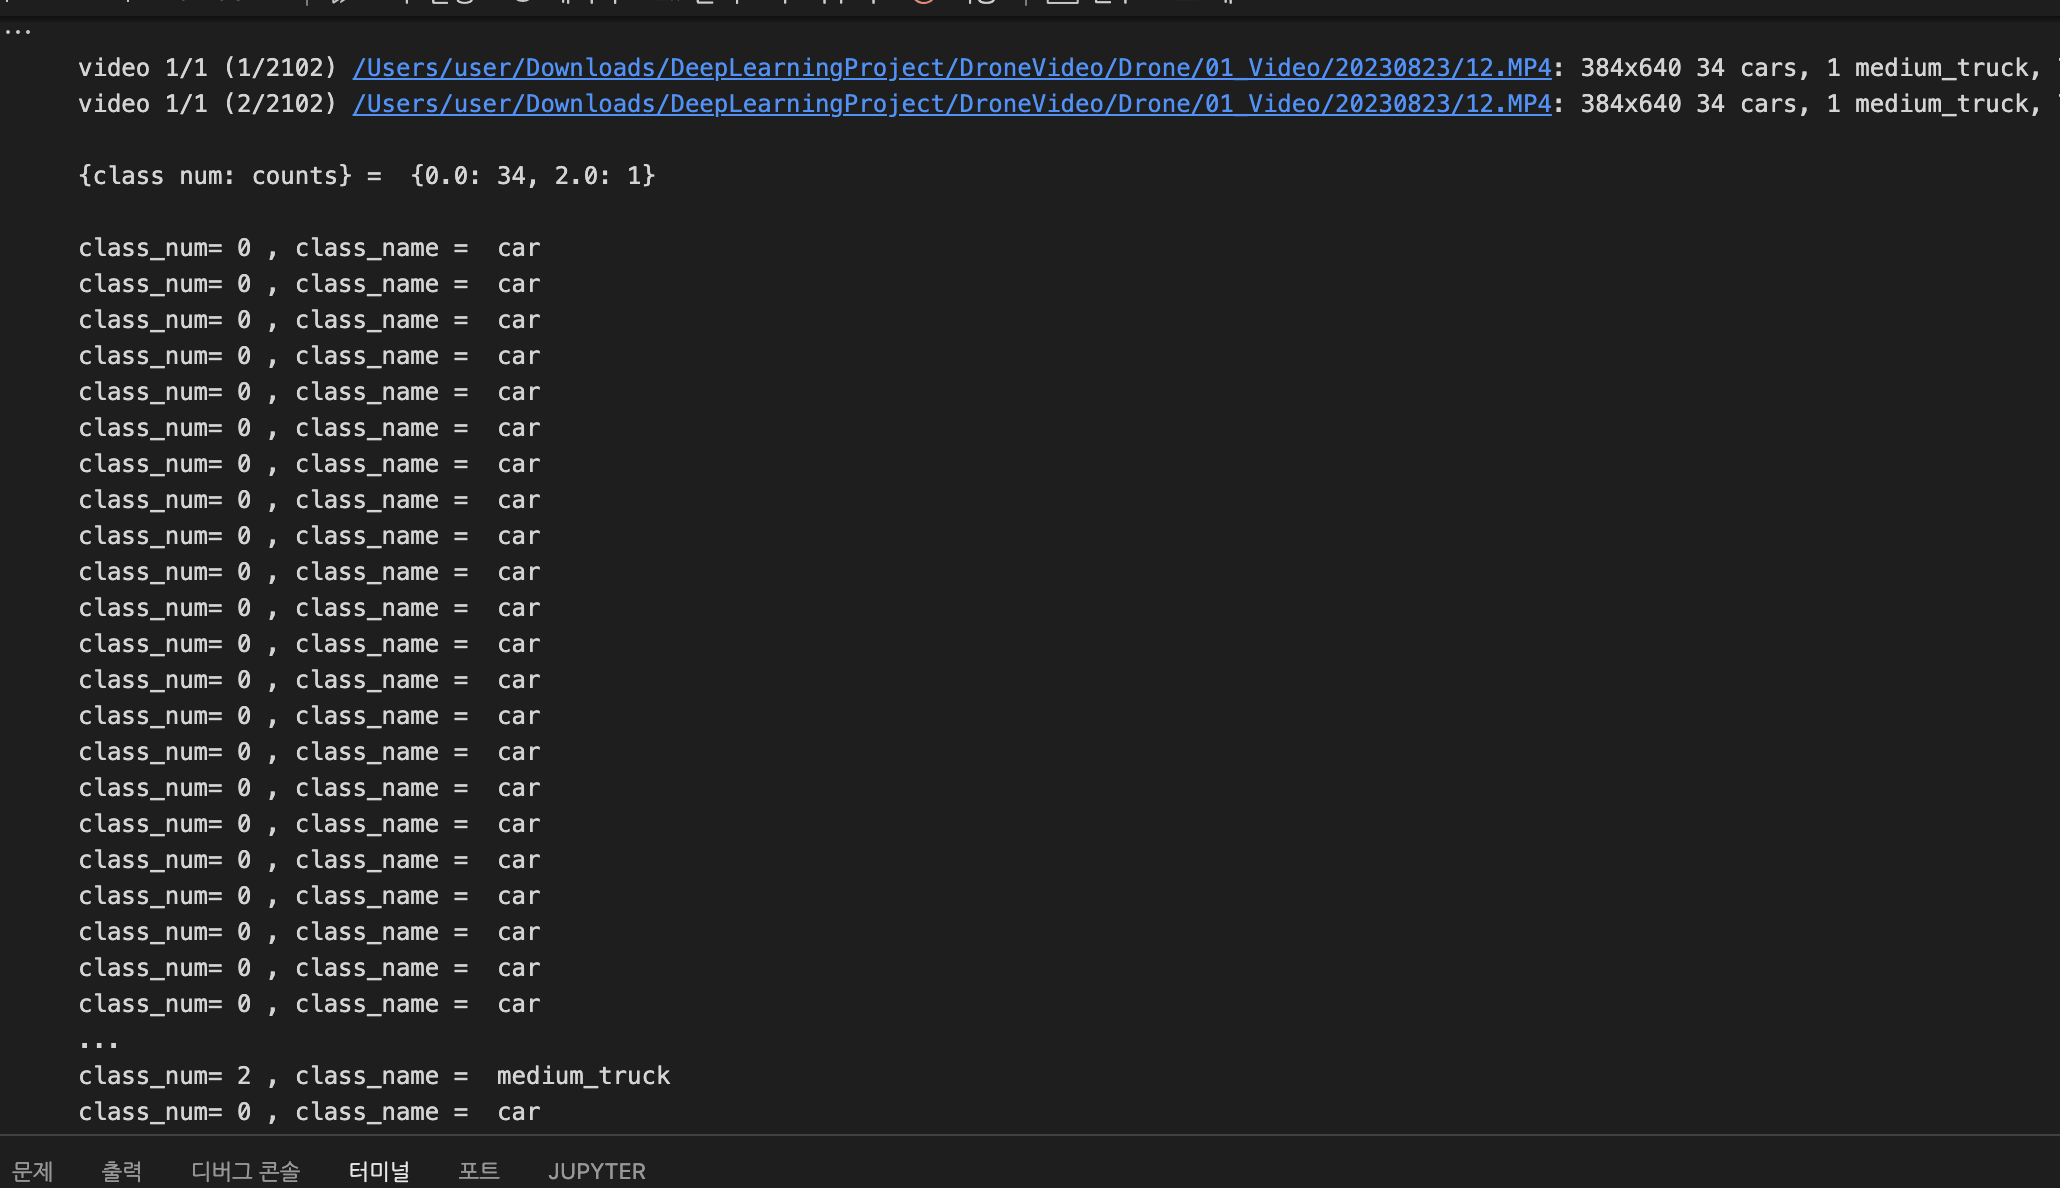Click the red record/stop circle icon in the top toolbar
Viewport: 2060px width, 1188px height.
point(923,3)
